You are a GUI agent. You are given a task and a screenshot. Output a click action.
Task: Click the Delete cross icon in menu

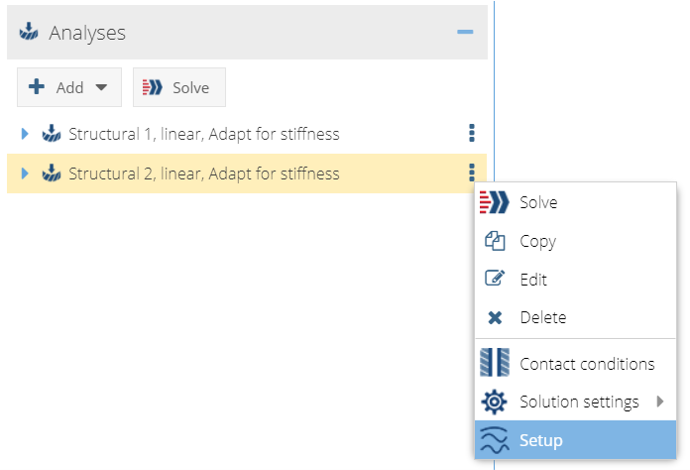[x=495, y=318]
